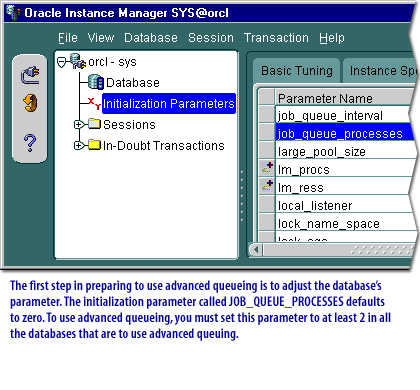Click the modify marker icon beside lm_procs
The width and height of the screenshot is (420, 390).
tap(267, 168)
